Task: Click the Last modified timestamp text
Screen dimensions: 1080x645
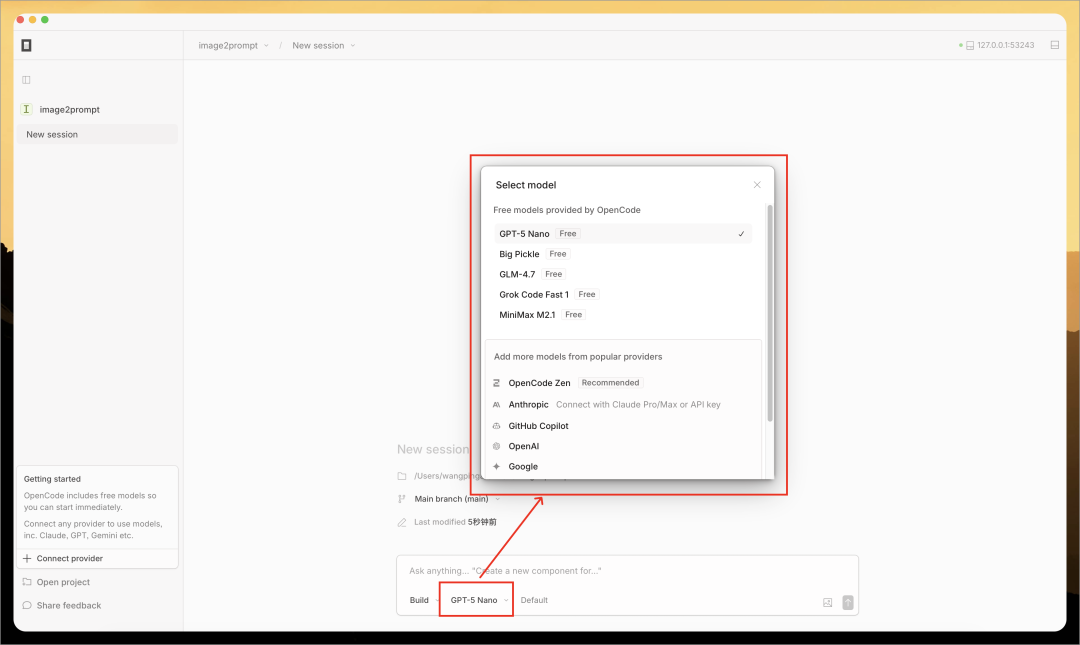Action: coord(482,522)
